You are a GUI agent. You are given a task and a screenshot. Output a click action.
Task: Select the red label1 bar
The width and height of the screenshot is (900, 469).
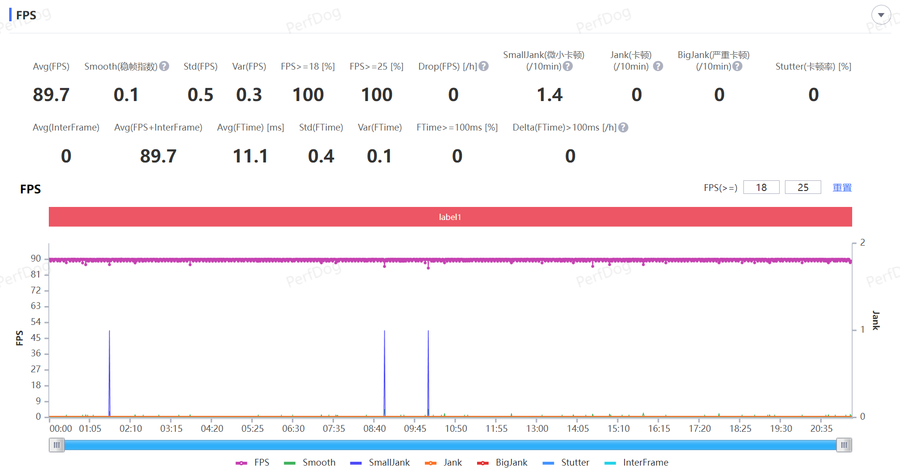coord(450,217)
